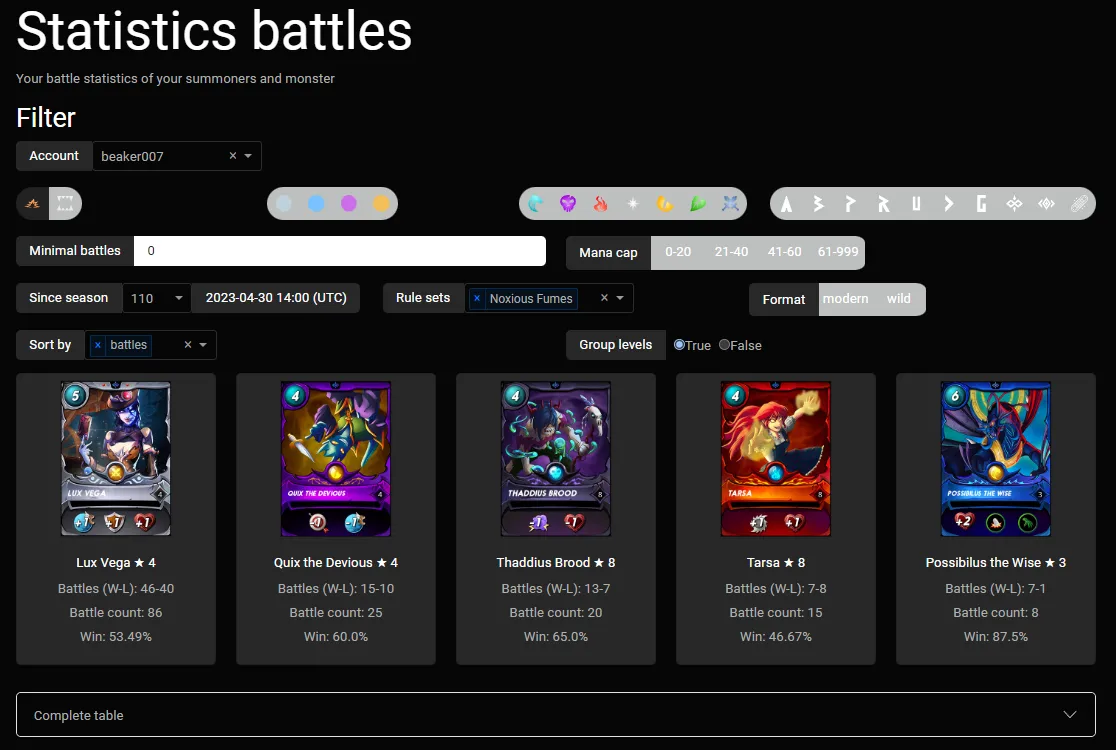The image size is (1116, 750).
Task: Set Group levels to True
Action: tap(679, 344)
